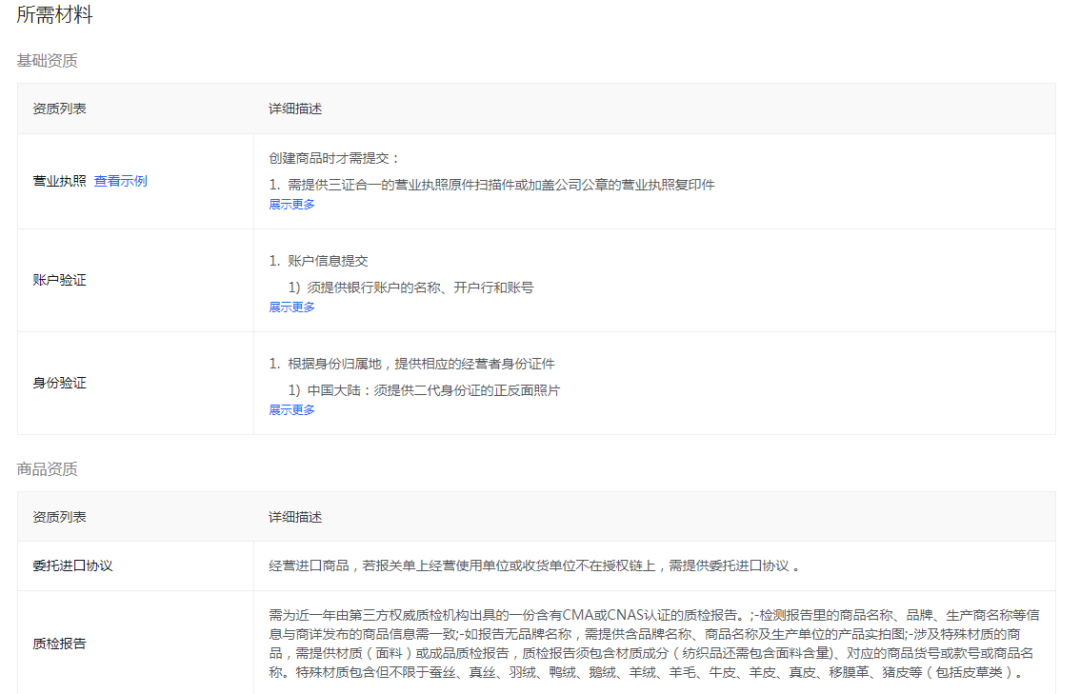1080x694 pixels.
Task: Click the 资质列表 header in the first table
Action: [60, 109]
